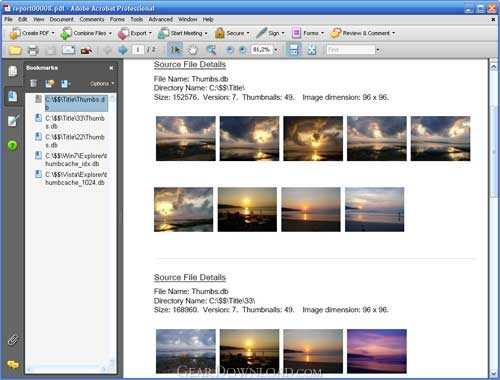Screen dimensions: 500x380
Task: Go to next page arrow
Action: pyautogui.click(x=123, y=50)
